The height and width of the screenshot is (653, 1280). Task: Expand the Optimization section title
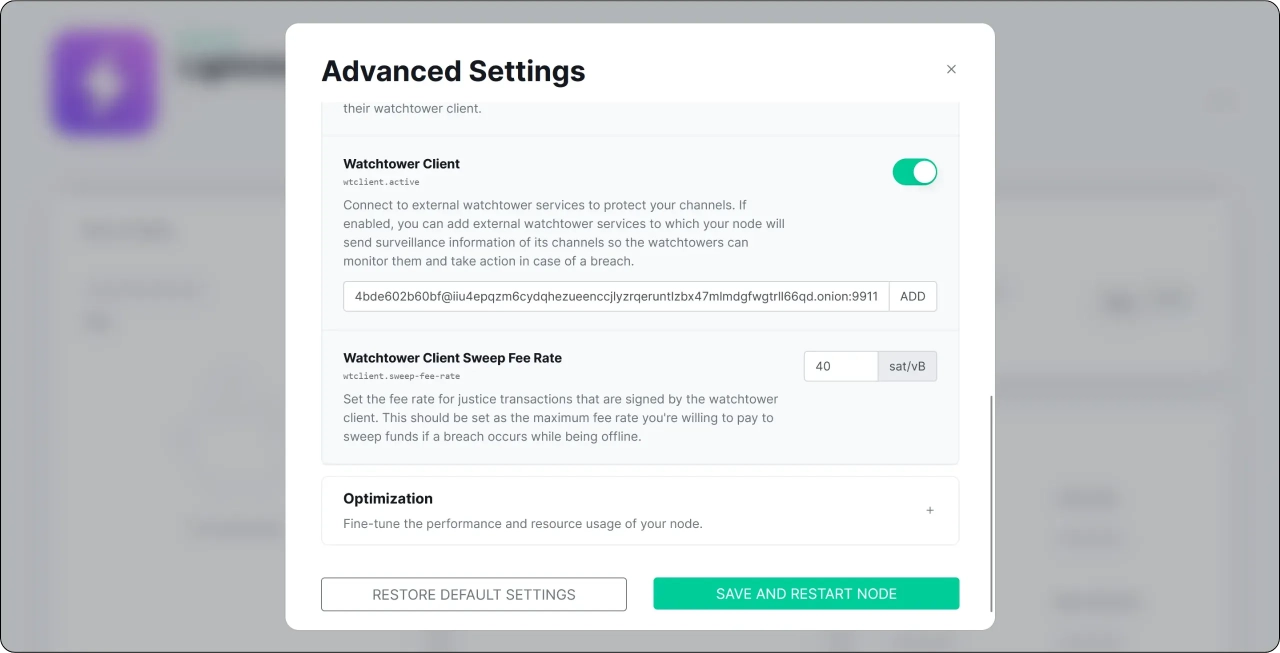coord(388,498)
